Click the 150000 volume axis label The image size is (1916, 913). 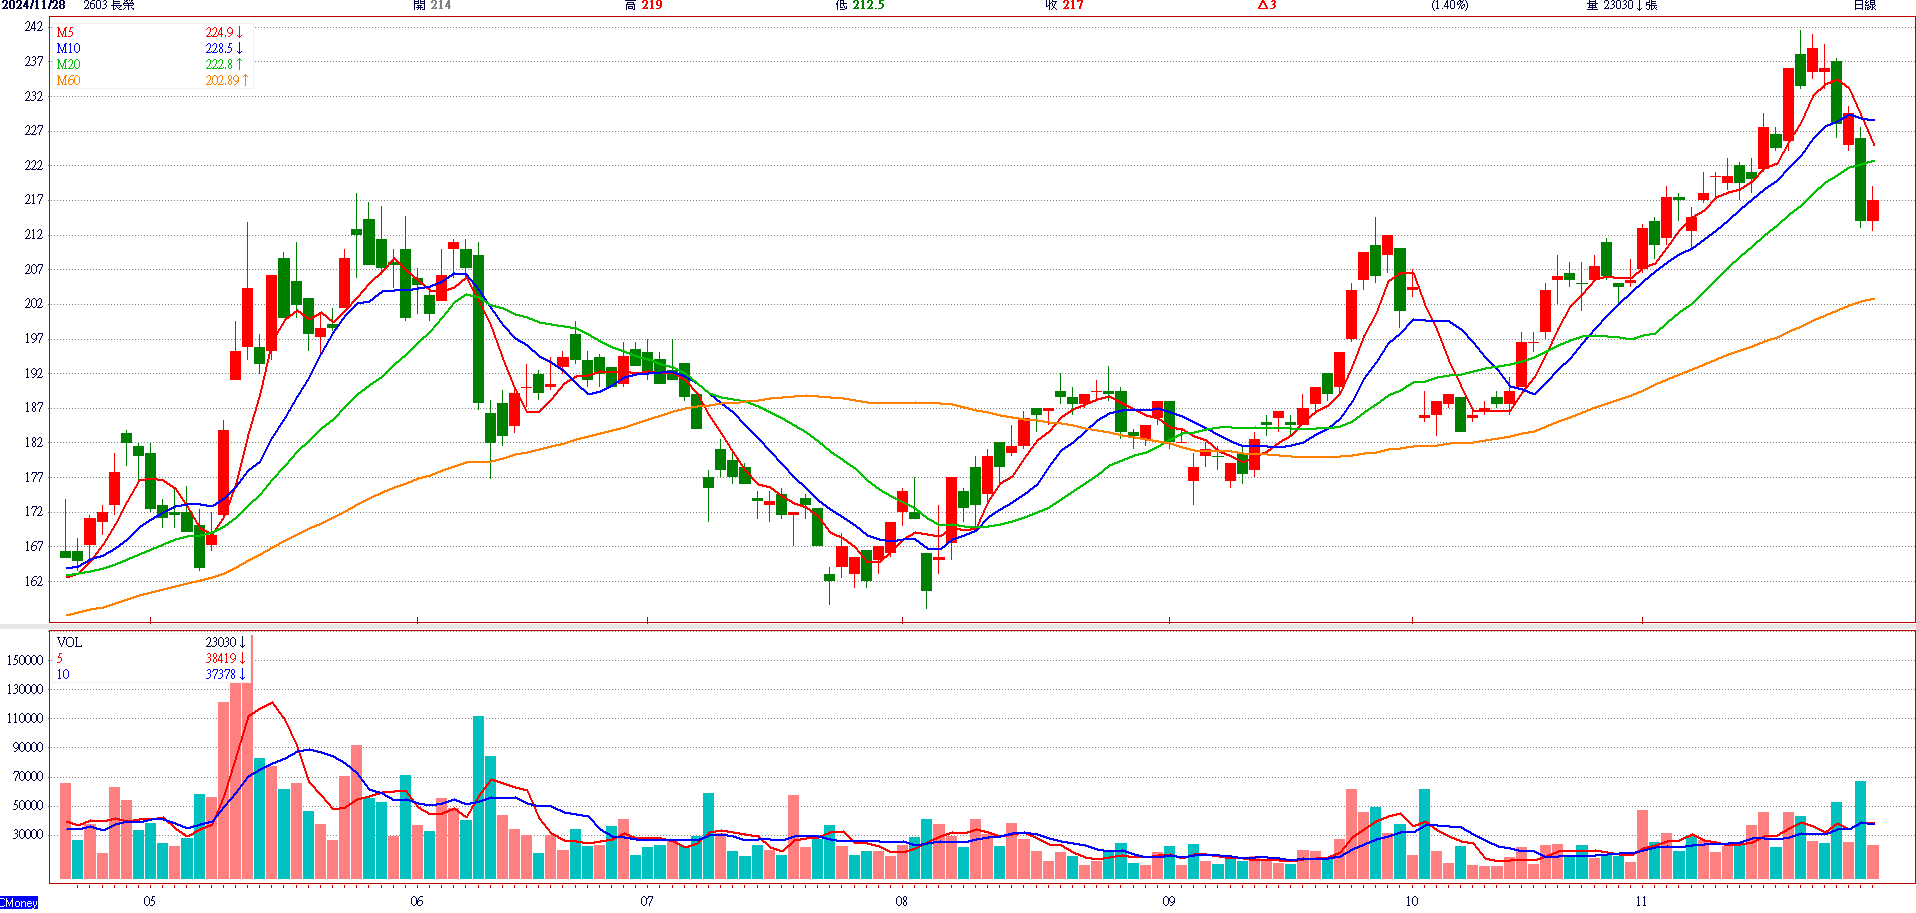click(x=25, y=661)
